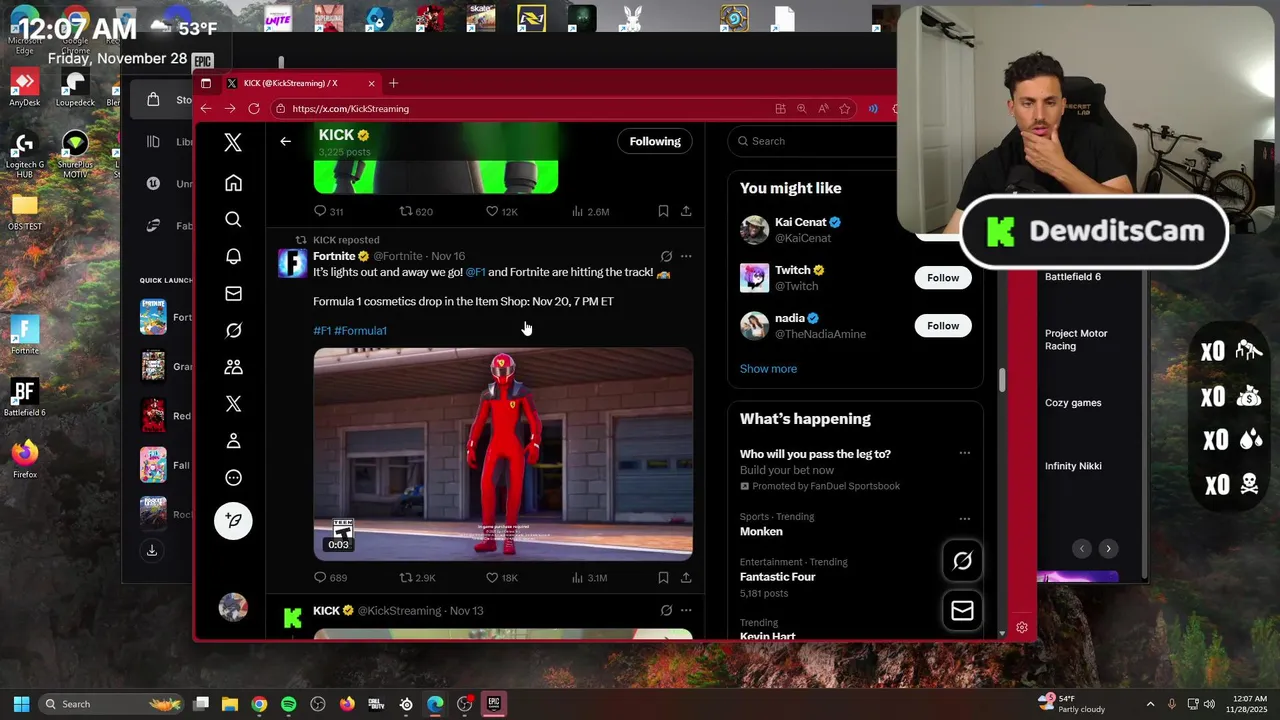Open the Explore magnifier icon in X sidebar
Viewport: 1280px width, 720px height.
[x=233, y=219]
